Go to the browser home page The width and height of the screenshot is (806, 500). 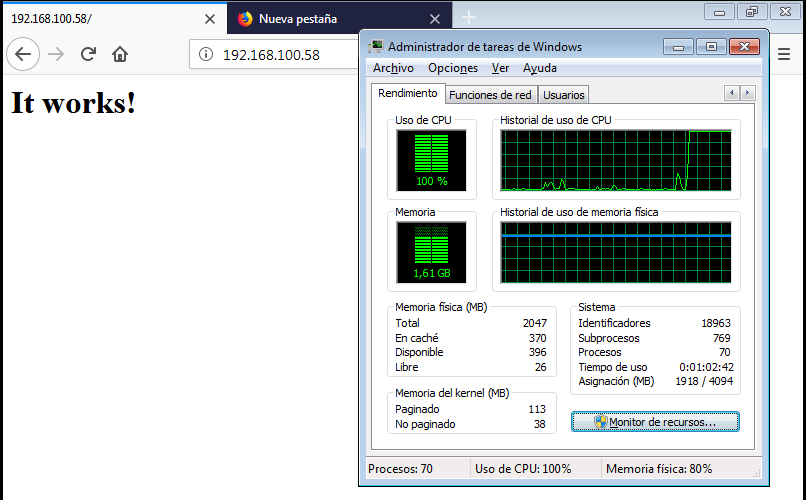coord(120,54)
